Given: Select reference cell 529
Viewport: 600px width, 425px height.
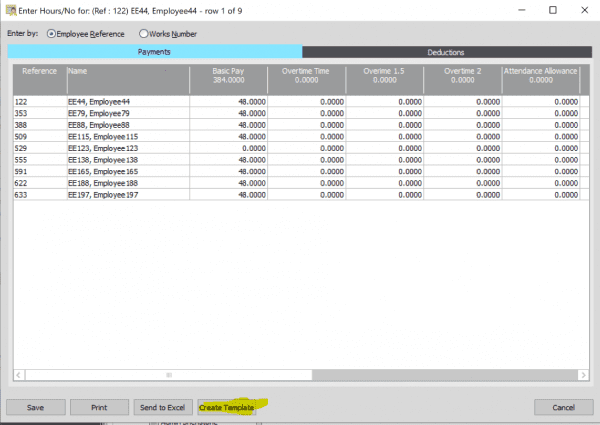Looking at the screenshot, I should pos(40,148).
